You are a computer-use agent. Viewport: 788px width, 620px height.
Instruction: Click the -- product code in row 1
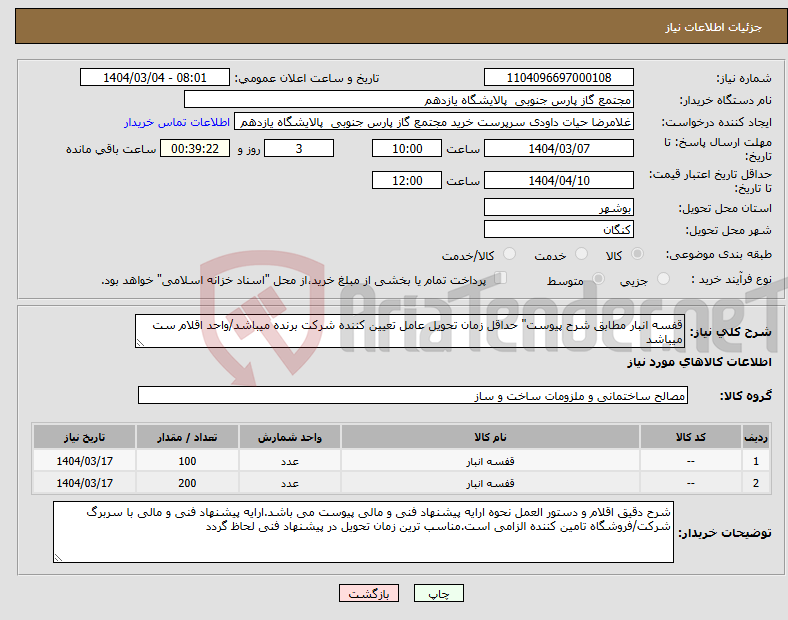click(x=691, y=461)
